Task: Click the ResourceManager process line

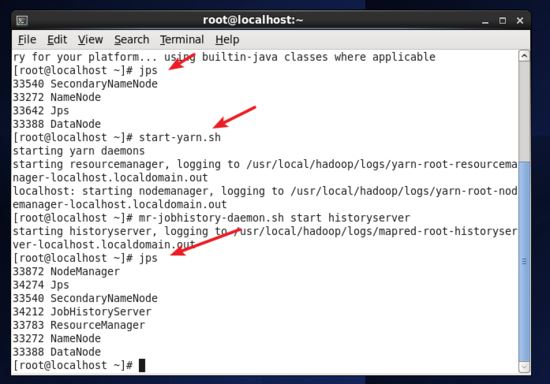Action: pos(79,325)
